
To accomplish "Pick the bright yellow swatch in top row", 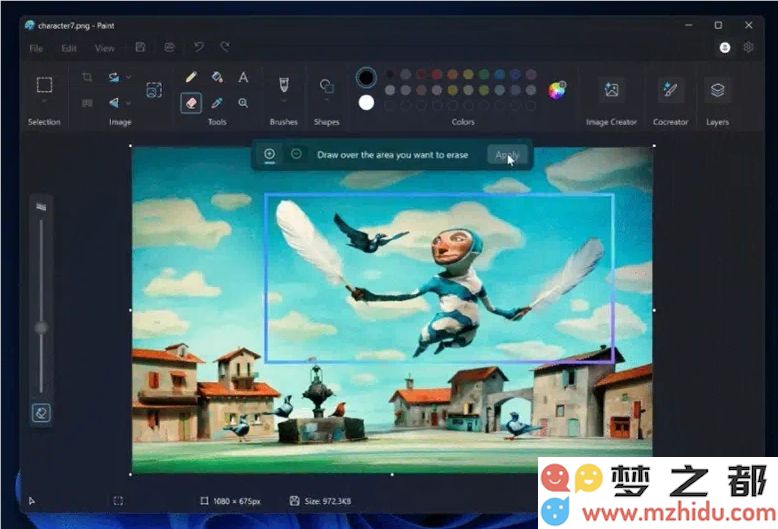I will click(x=468, y=74).
